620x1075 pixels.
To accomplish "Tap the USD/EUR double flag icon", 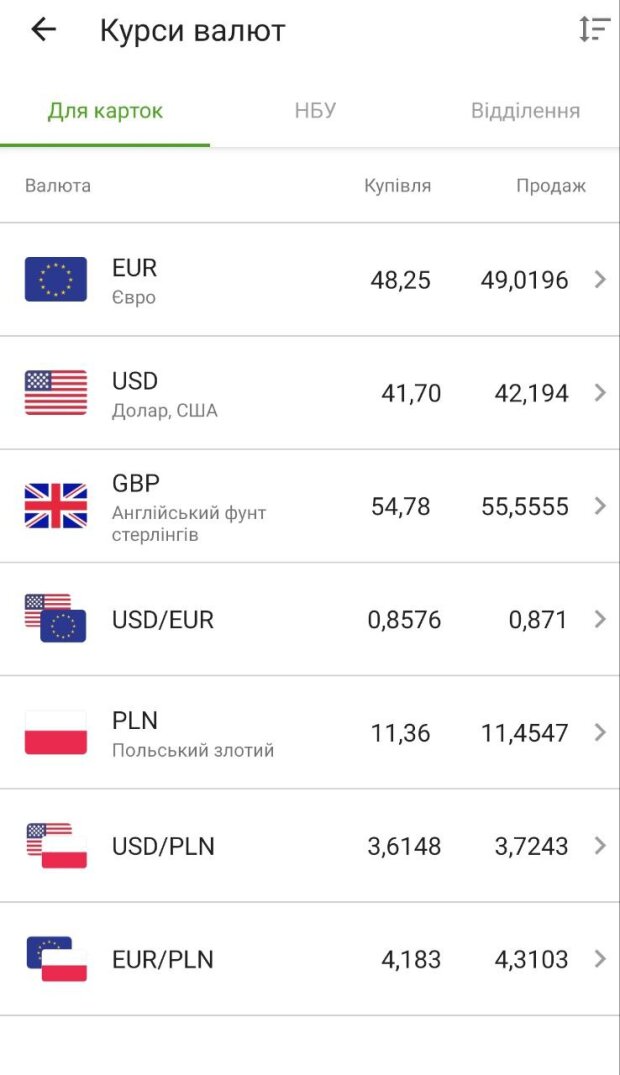I will (56, 618).
